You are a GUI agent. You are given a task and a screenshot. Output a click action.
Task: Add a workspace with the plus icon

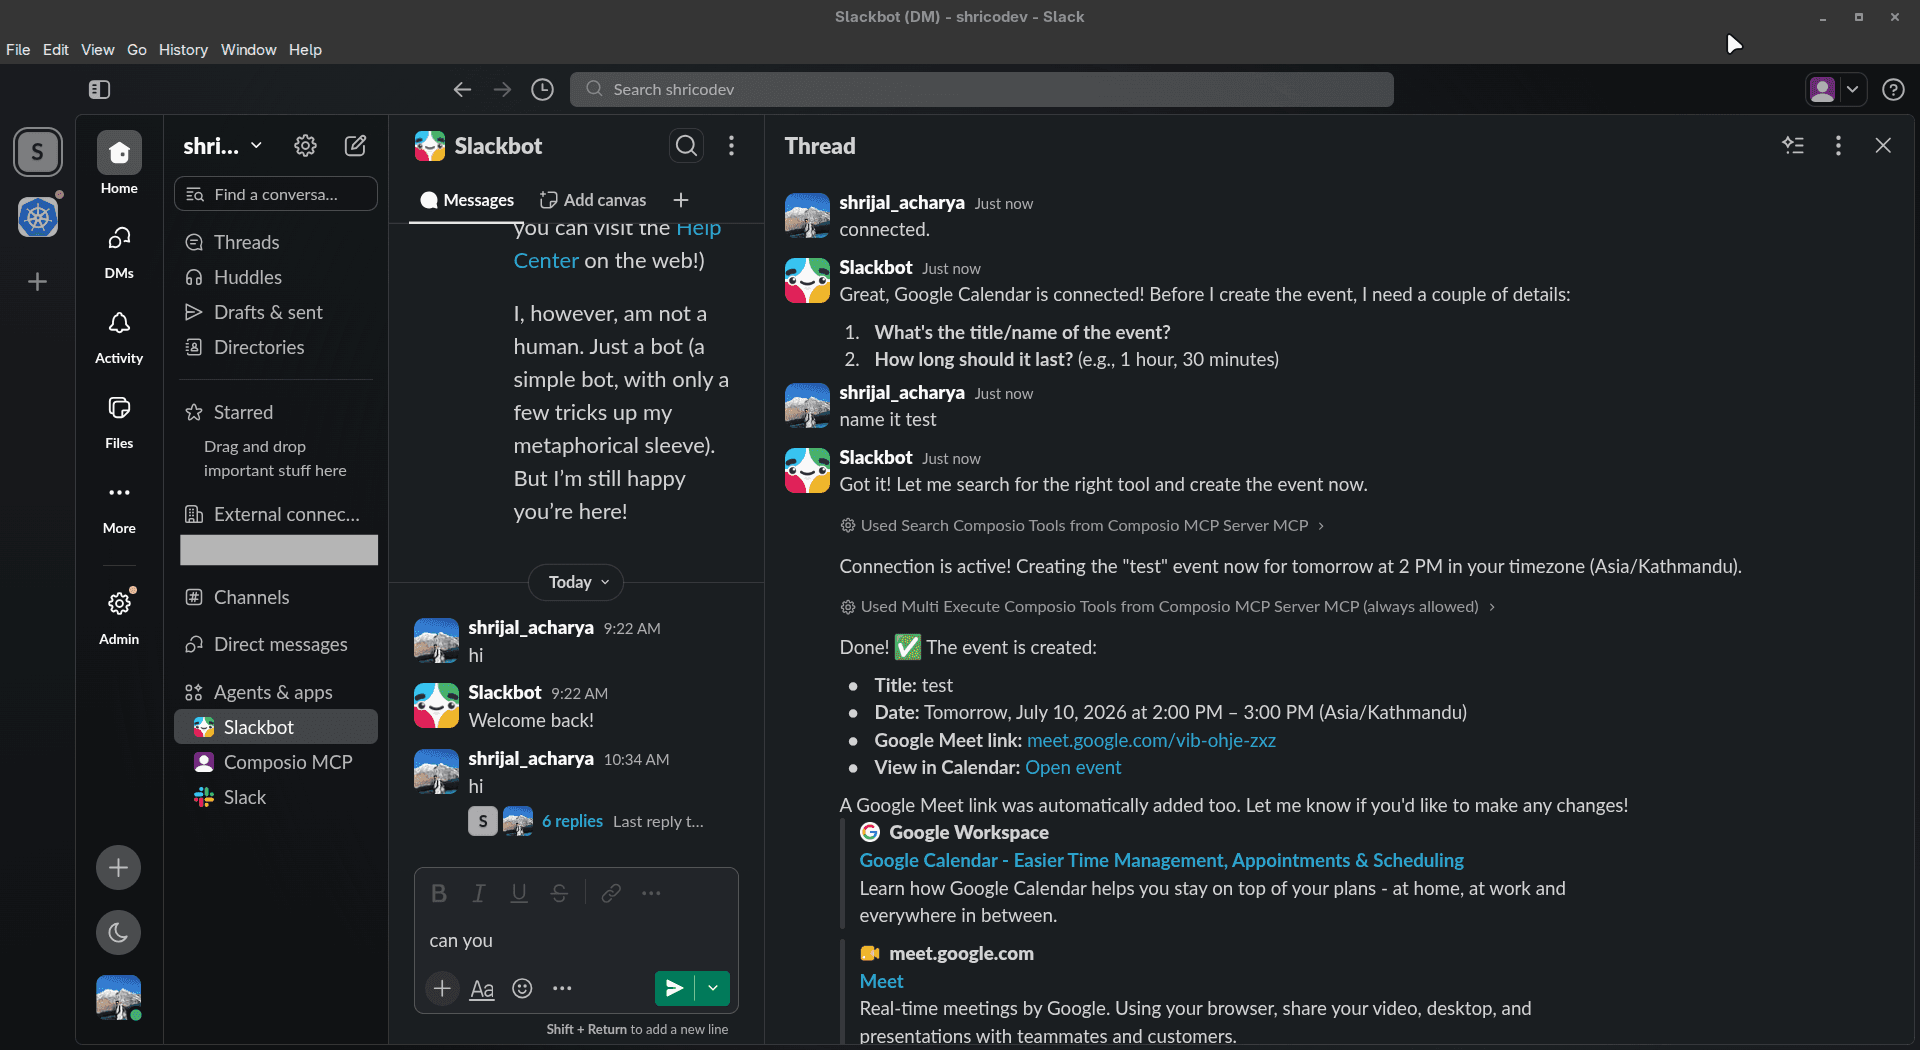click(x=38, y=282)
